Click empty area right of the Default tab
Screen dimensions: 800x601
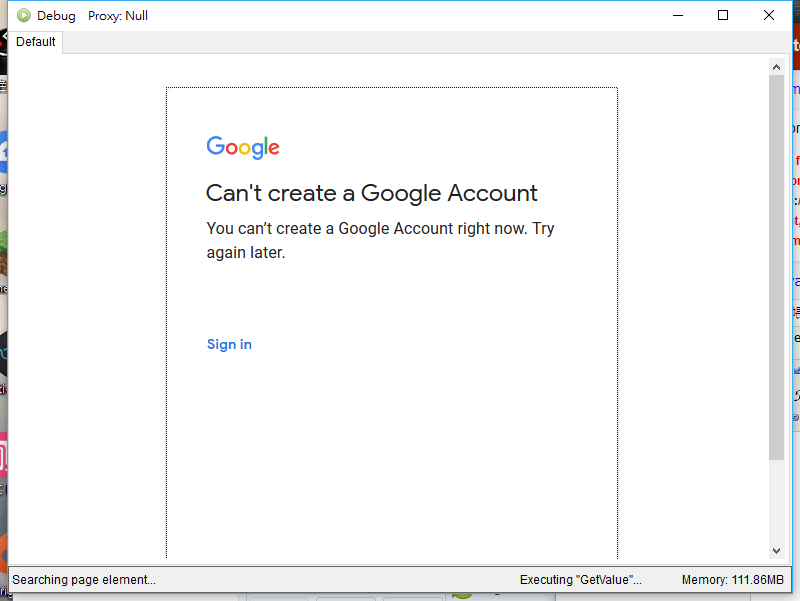[400, 42]
